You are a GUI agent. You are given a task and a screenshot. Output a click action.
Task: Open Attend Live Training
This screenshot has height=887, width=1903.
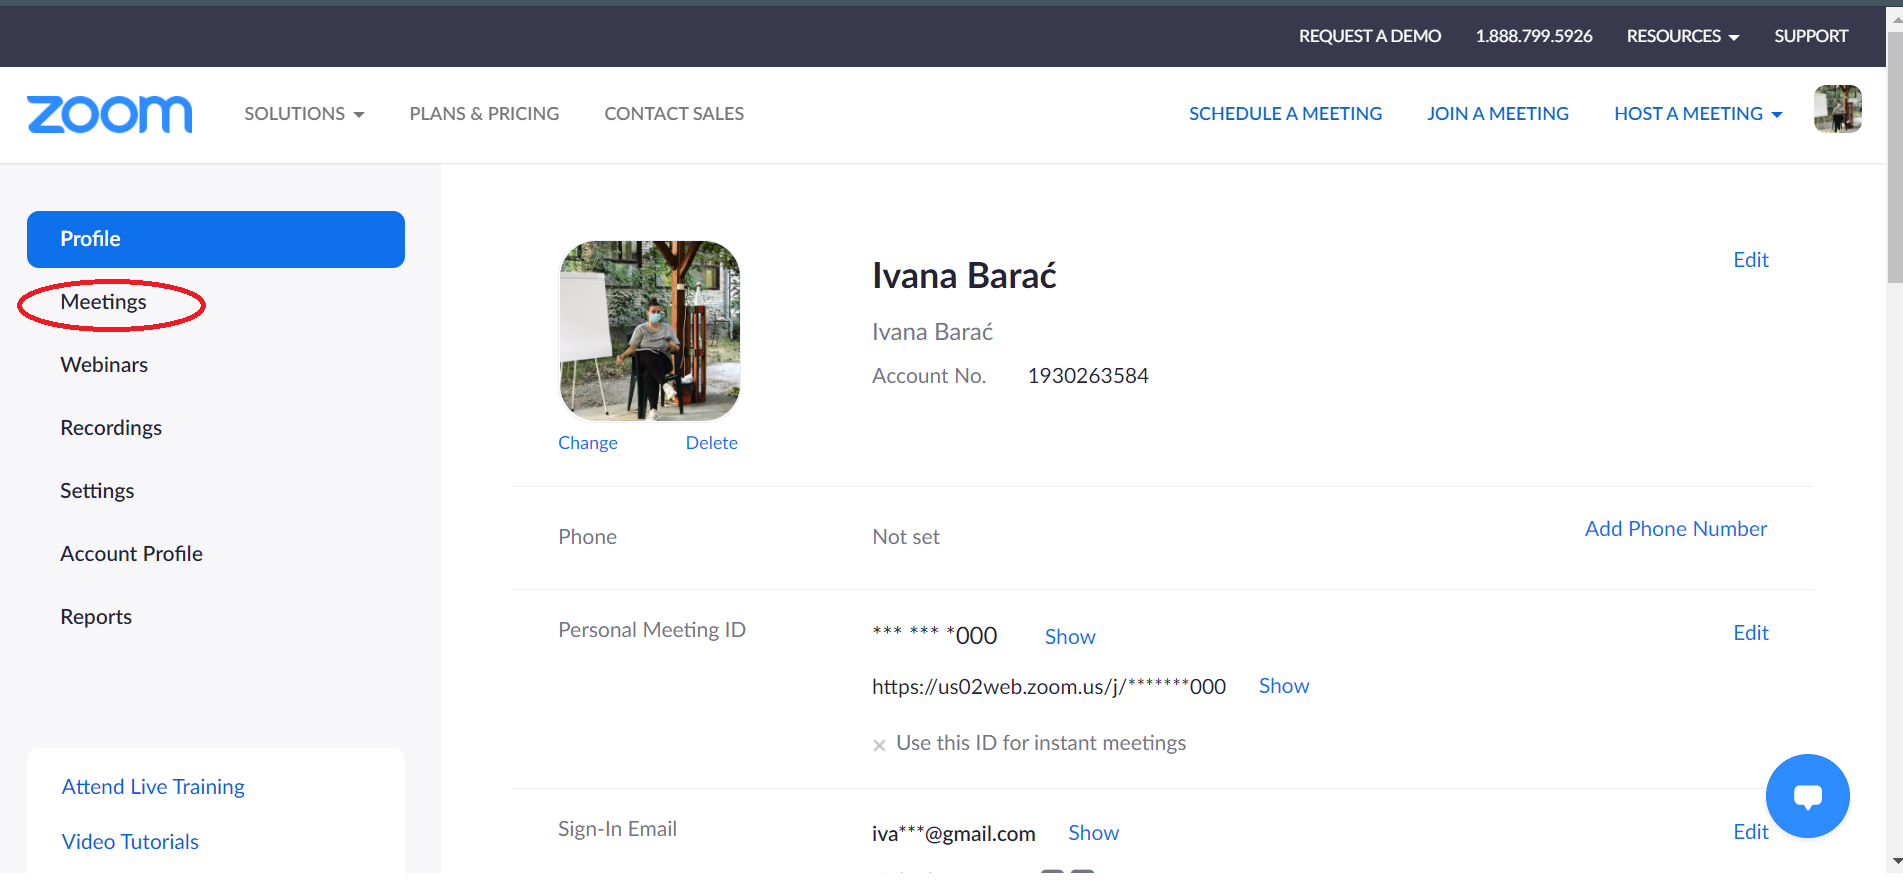coord(153,787)
